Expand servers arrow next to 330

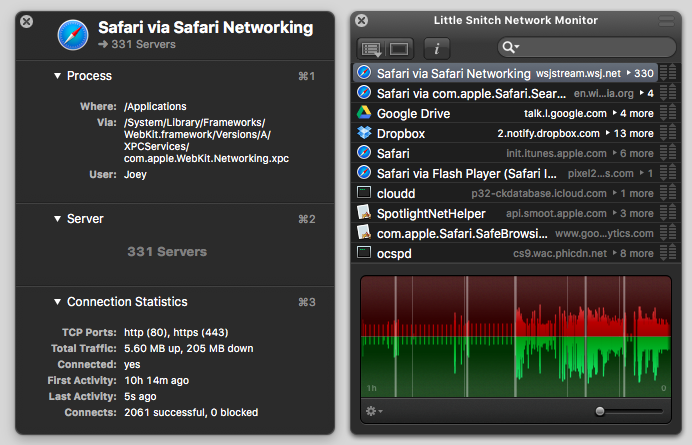[629, 73]
